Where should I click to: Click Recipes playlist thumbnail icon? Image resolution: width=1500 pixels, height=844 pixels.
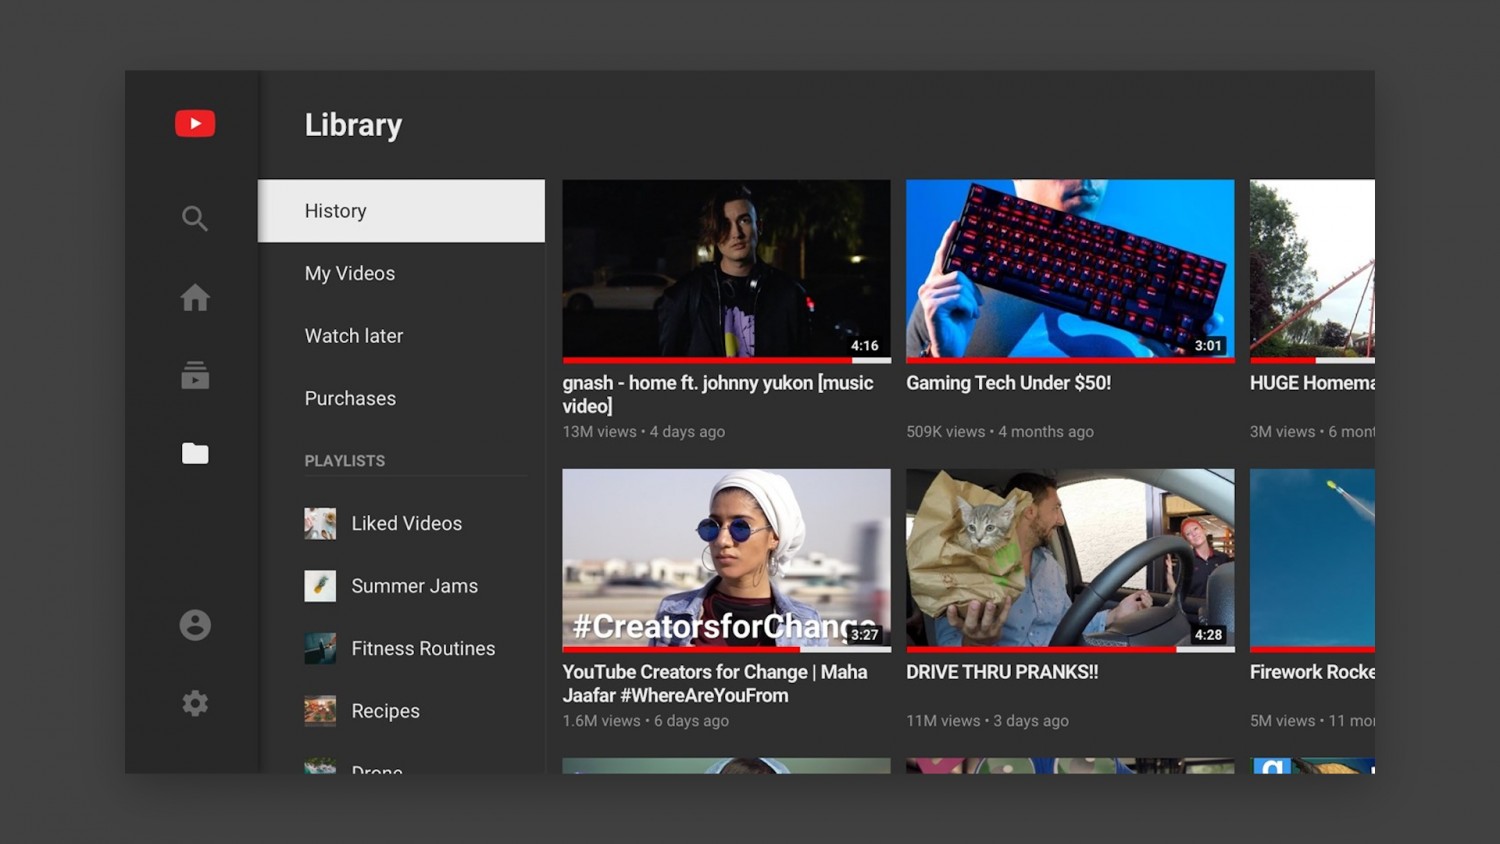pyautogui.click(x=320, y=711)
